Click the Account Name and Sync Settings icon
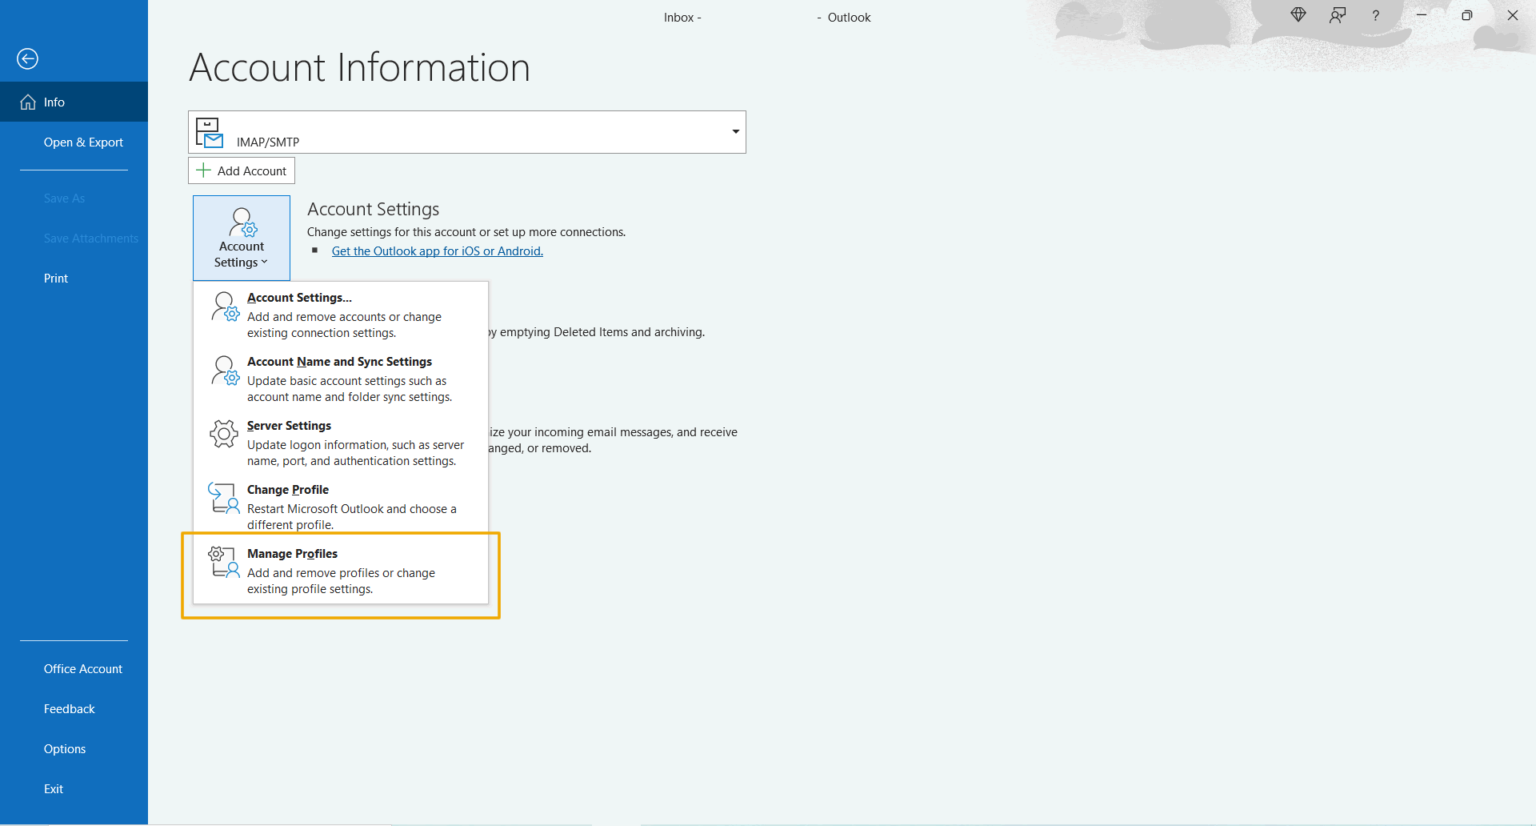Viewport: 1536px width, 826px height. (223, 370)
